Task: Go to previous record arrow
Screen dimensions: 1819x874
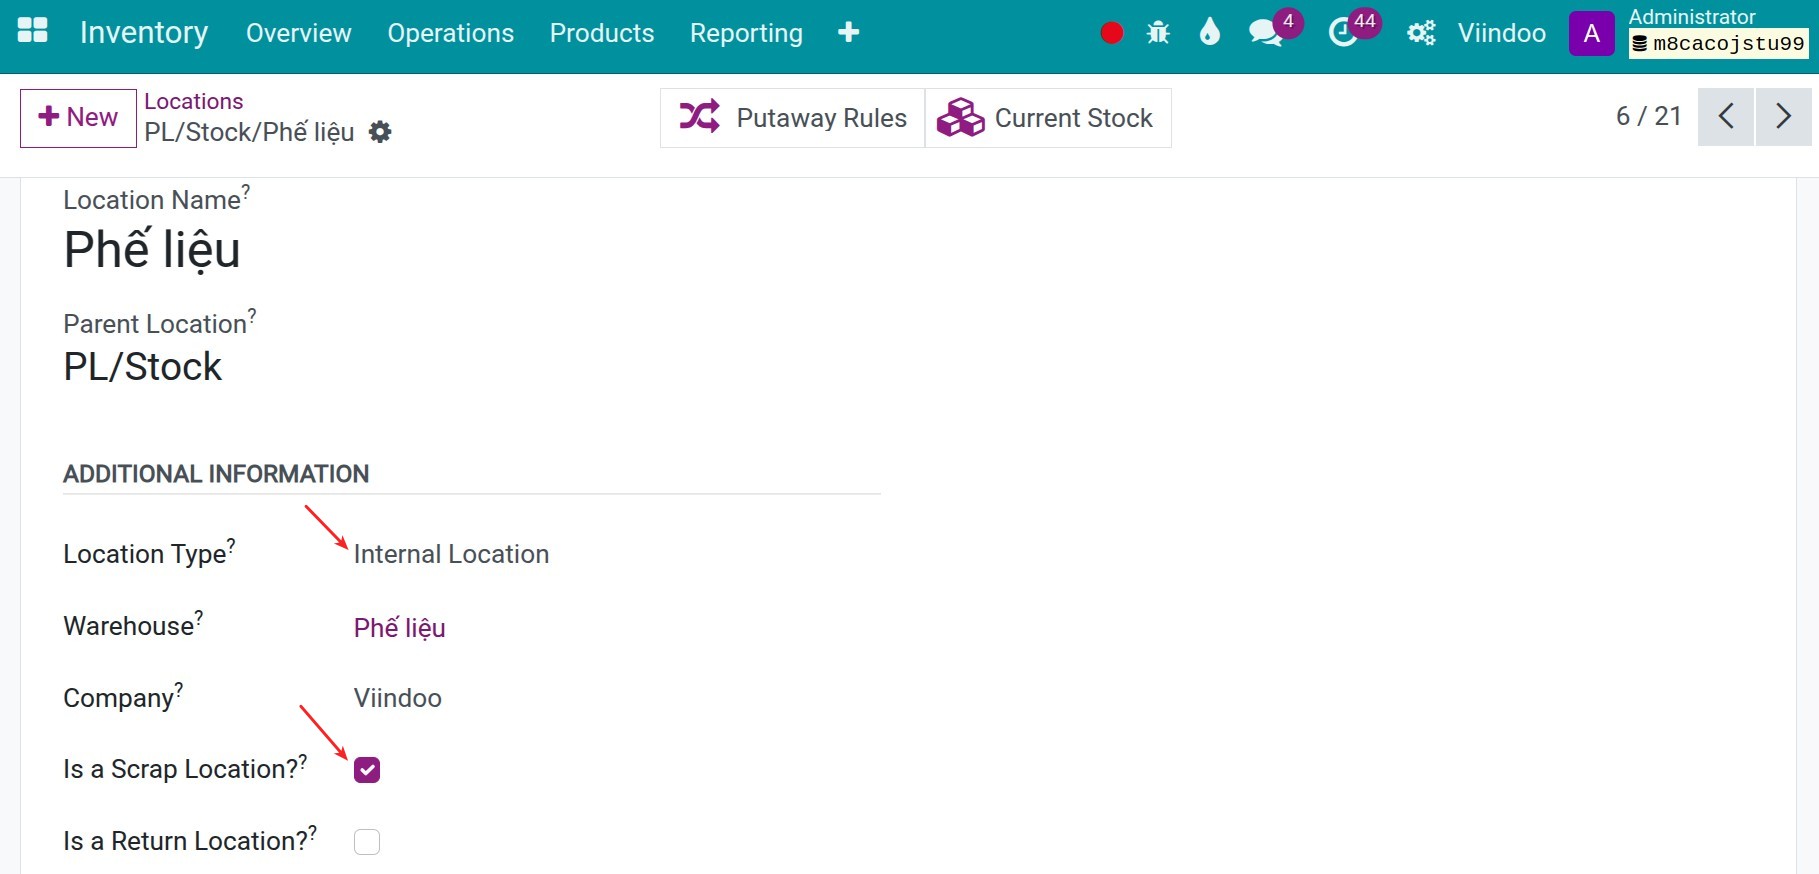Action: pyautogui.click(x=1726, y=117)
